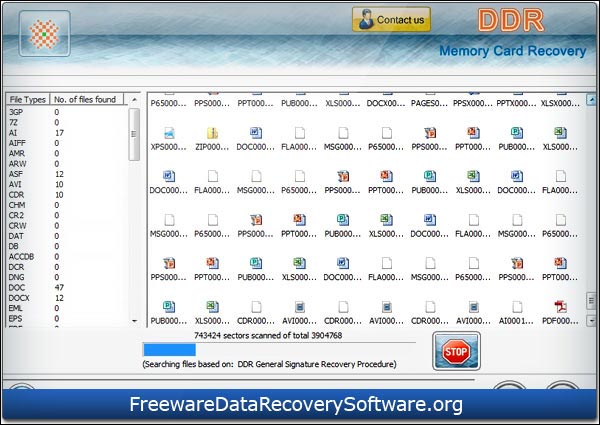Click the DOCX00 file label
The image size is (600, 425).
[386, 103]
